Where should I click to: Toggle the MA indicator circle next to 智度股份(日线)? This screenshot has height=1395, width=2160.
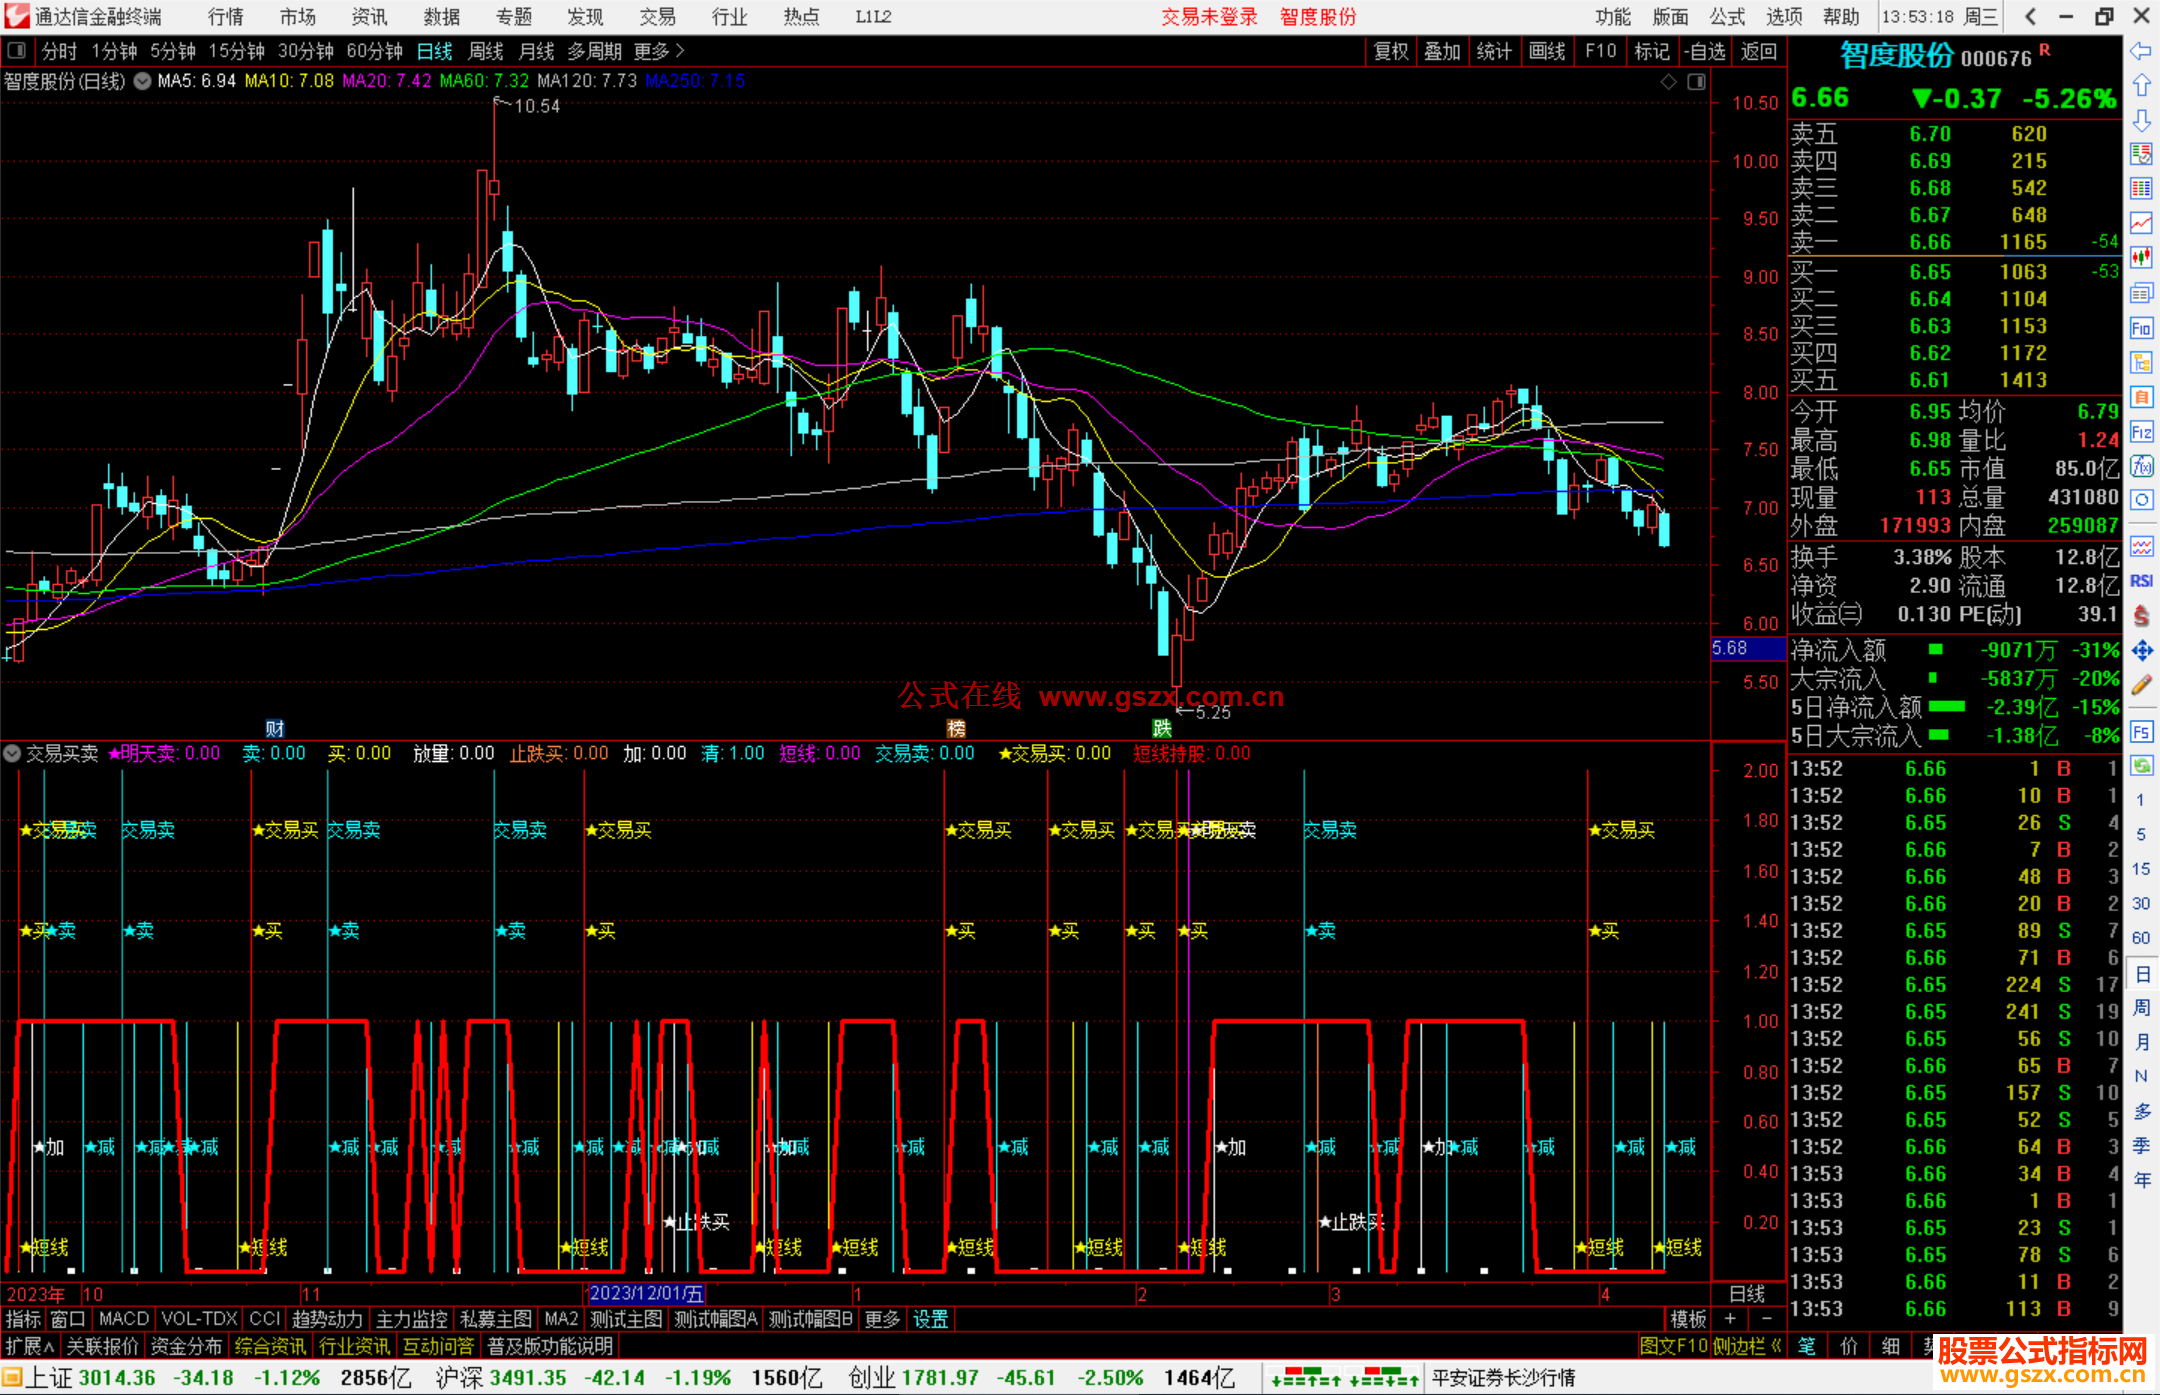pyautogui.click(x=143, y=81)
